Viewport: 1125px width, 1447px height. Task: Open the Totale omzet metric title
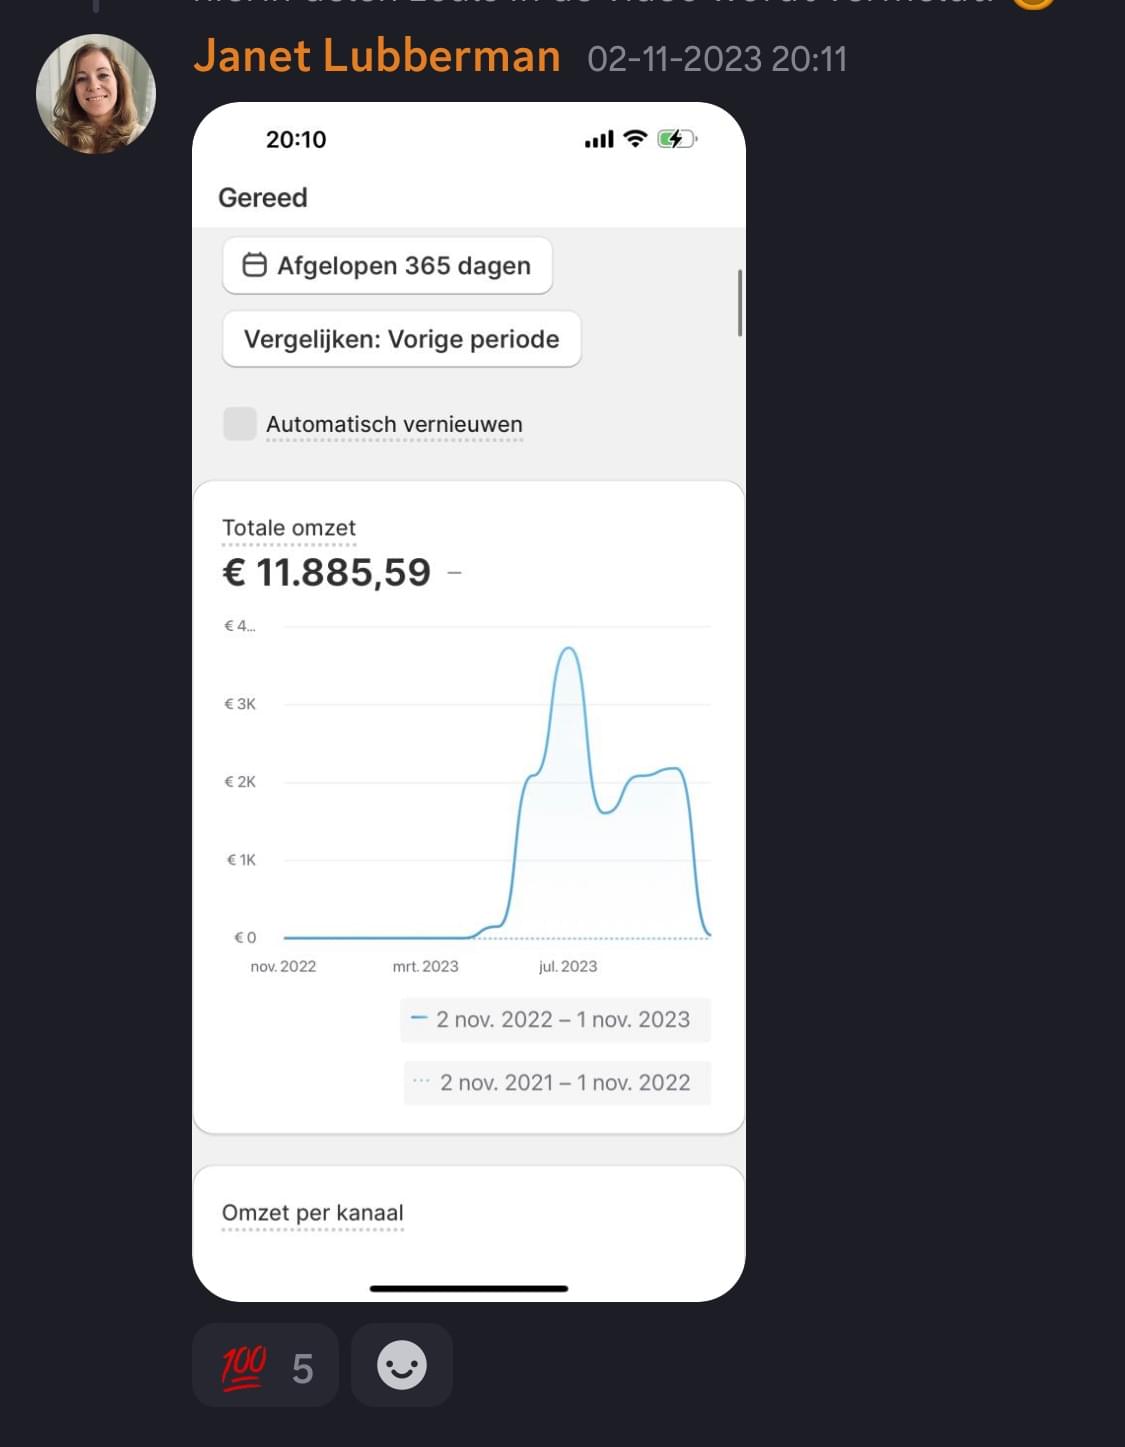click(x=289, y=528)
